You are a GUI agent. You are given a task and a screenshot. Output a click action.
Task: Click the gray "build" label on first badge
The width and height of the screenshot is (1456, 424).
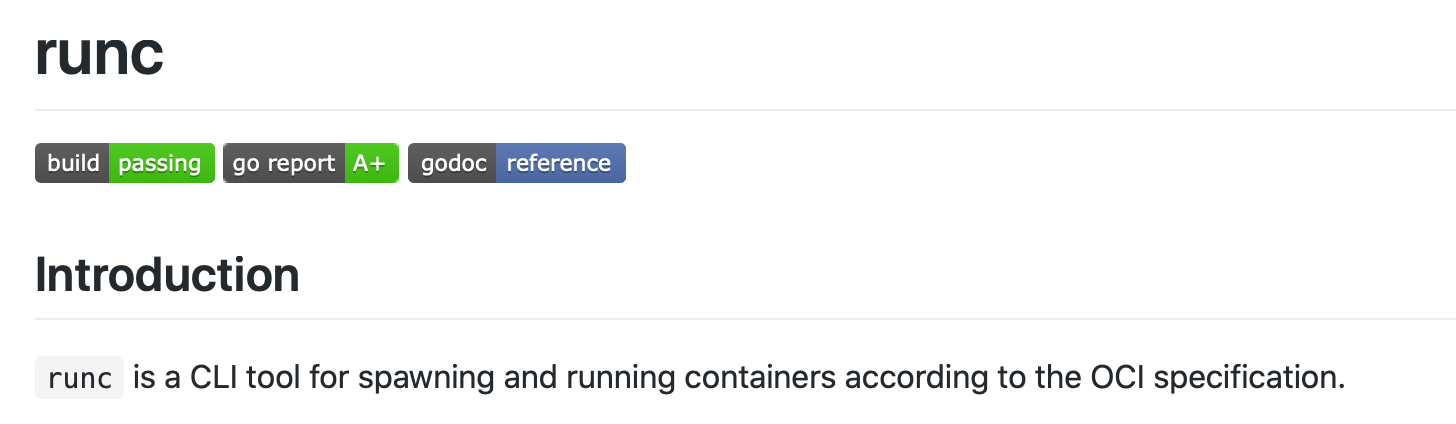(72, 163)
